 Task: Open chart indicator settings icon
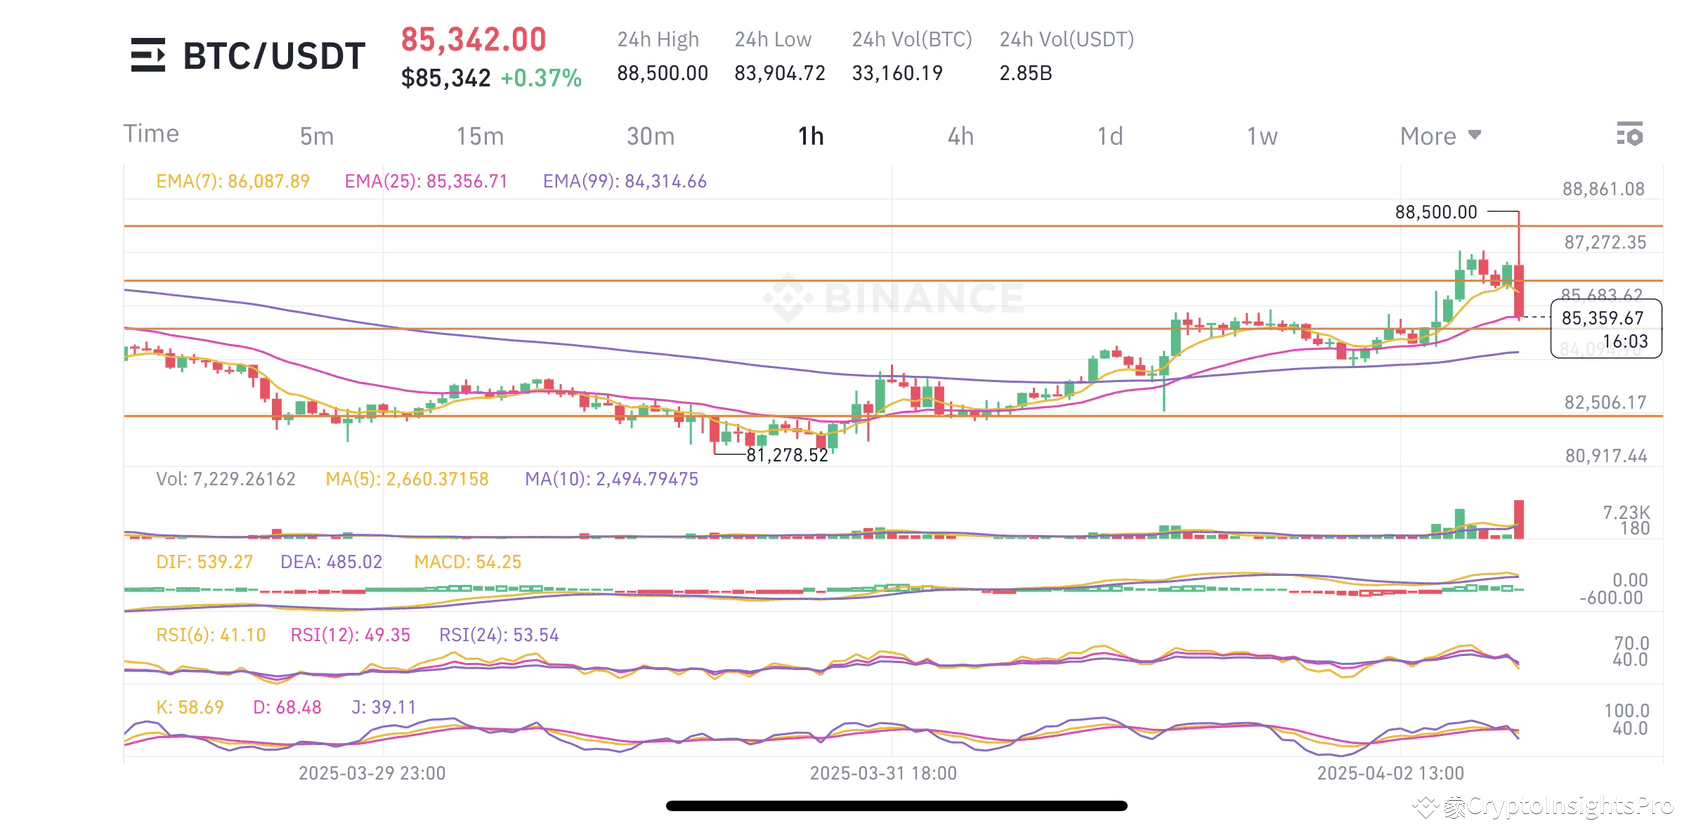click(x=1630, y=134)
